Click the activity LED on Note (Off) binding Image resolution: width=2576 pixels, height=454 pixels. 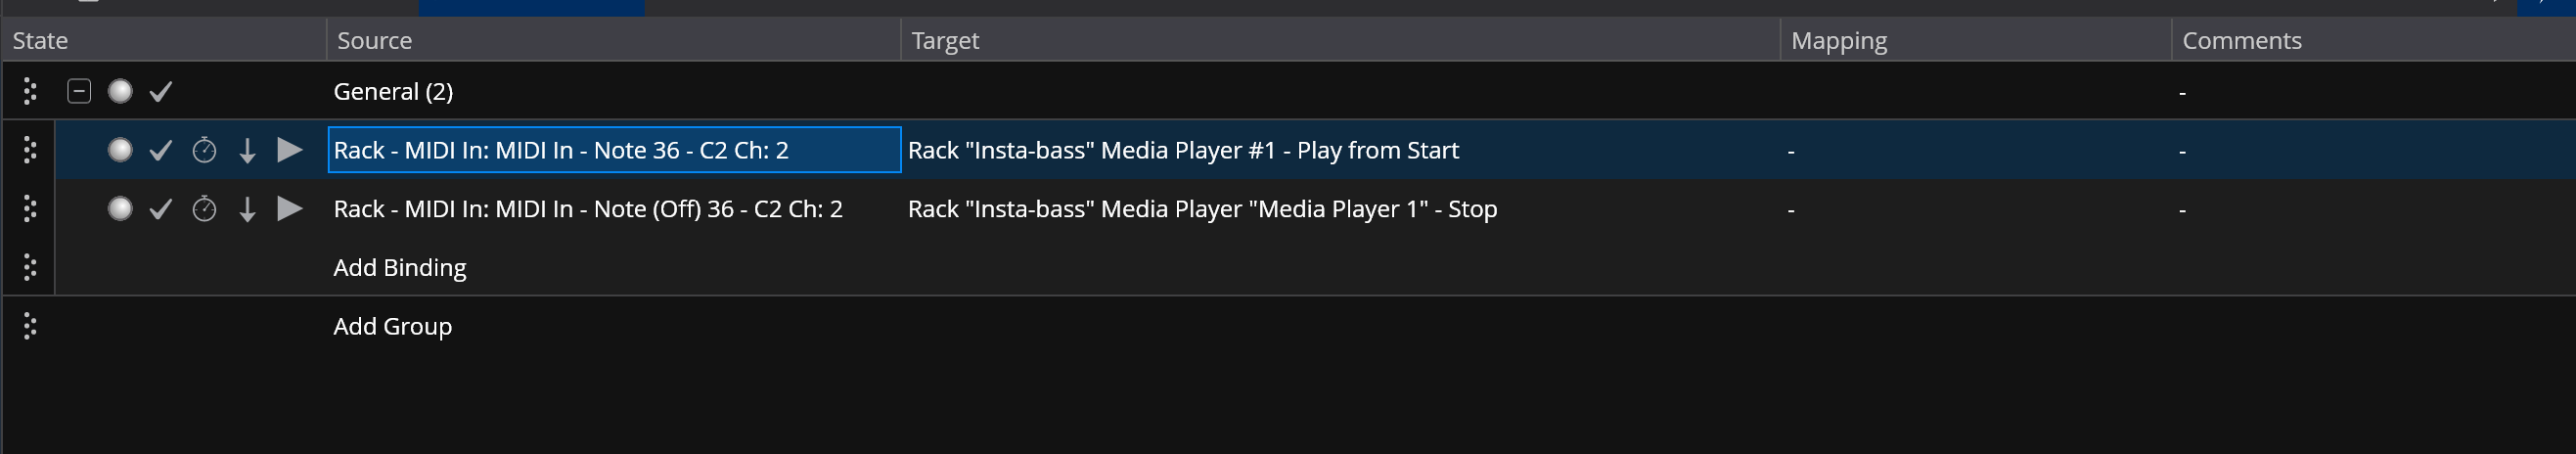(120, 209)
